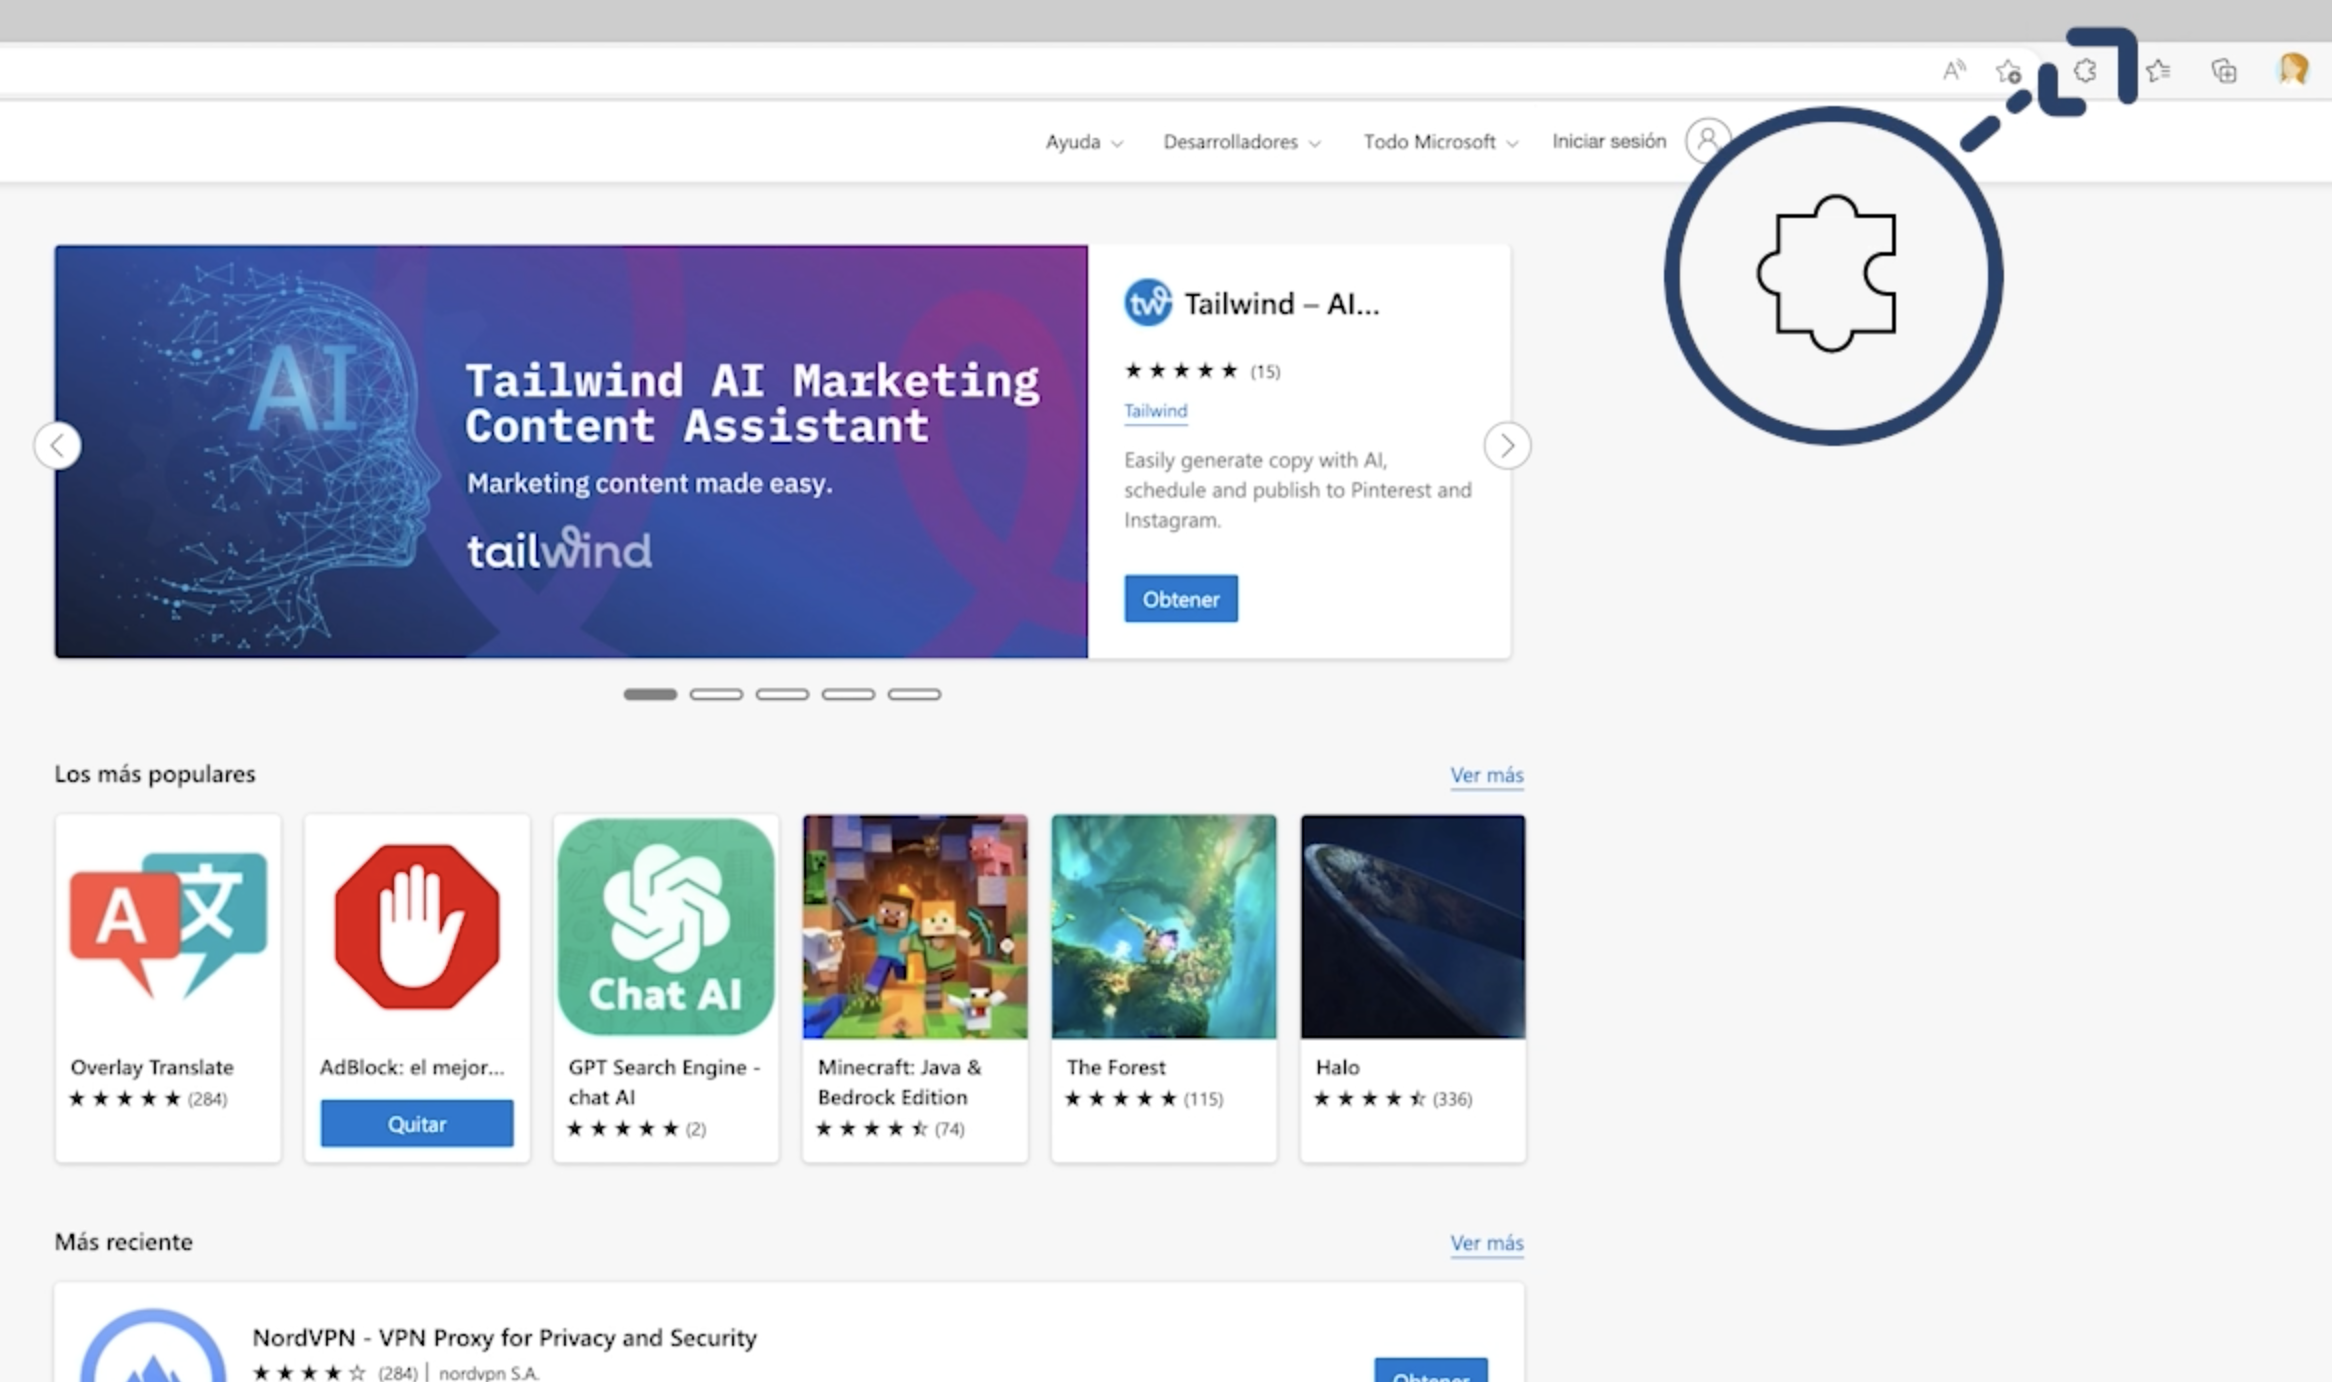Open the Tailwind app logo icon
The height and width of the screenshot is (1382, 2332).
point(1146,303)
